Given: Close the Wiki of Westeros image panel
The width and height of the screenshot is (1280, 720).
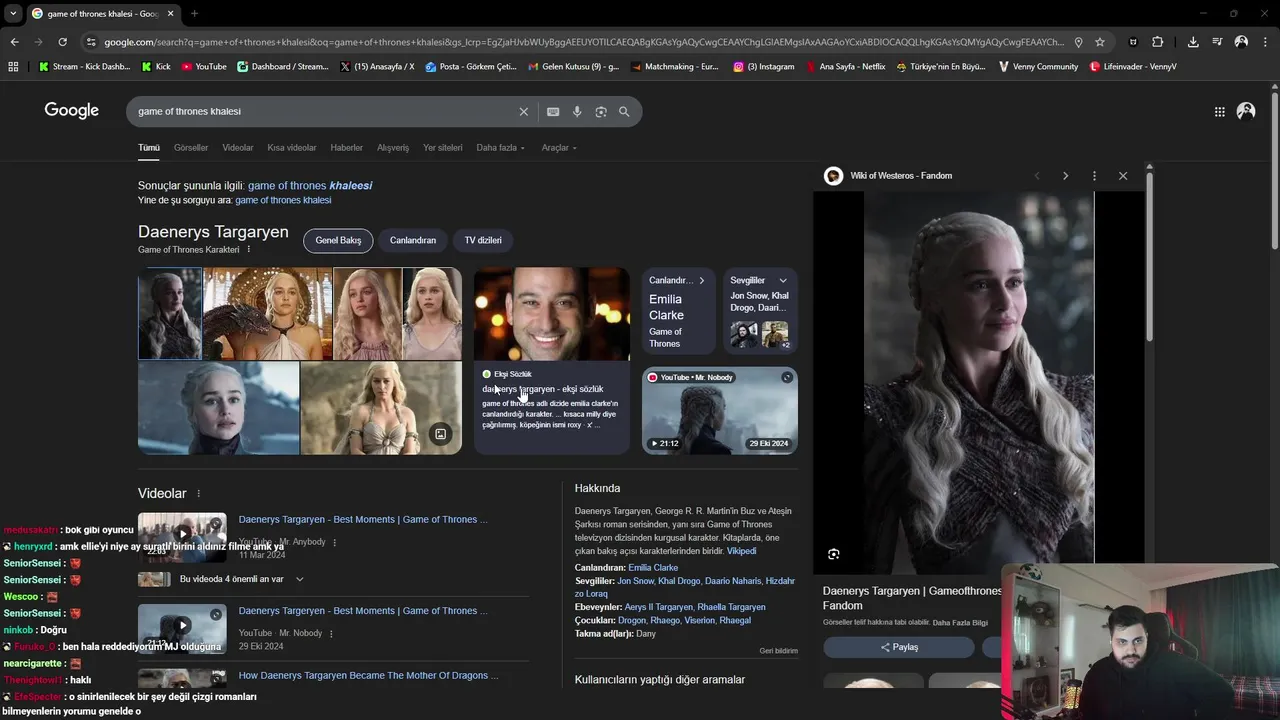Looking at the screenshot, I should [1123, 176].
